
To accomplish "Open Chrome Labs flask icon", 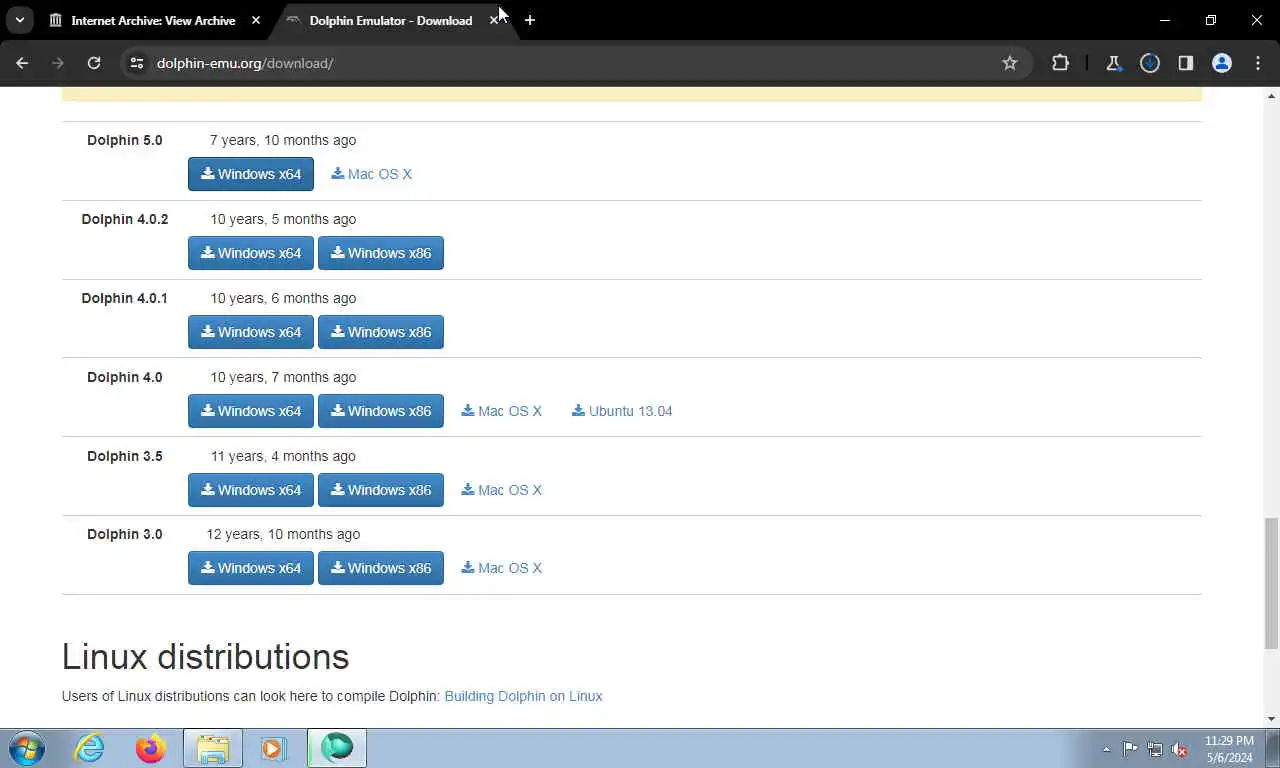I will (1113, 63).
